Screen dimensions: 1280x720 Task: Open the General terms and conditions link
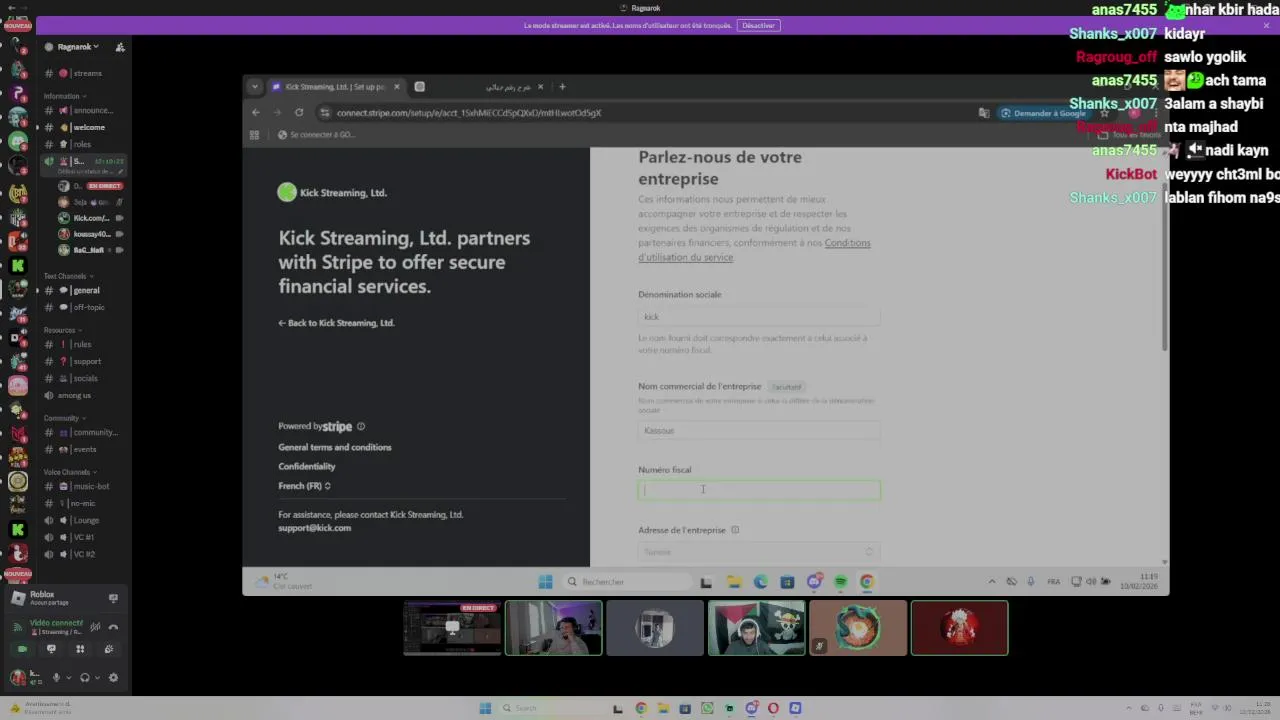pyautogui.click(x=335, y=447)
